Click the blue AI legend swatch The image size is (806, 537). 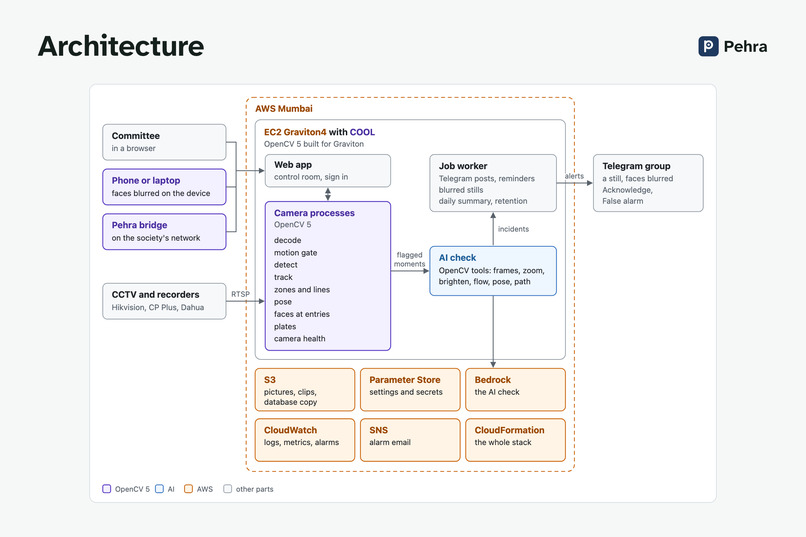pos(159,489)
